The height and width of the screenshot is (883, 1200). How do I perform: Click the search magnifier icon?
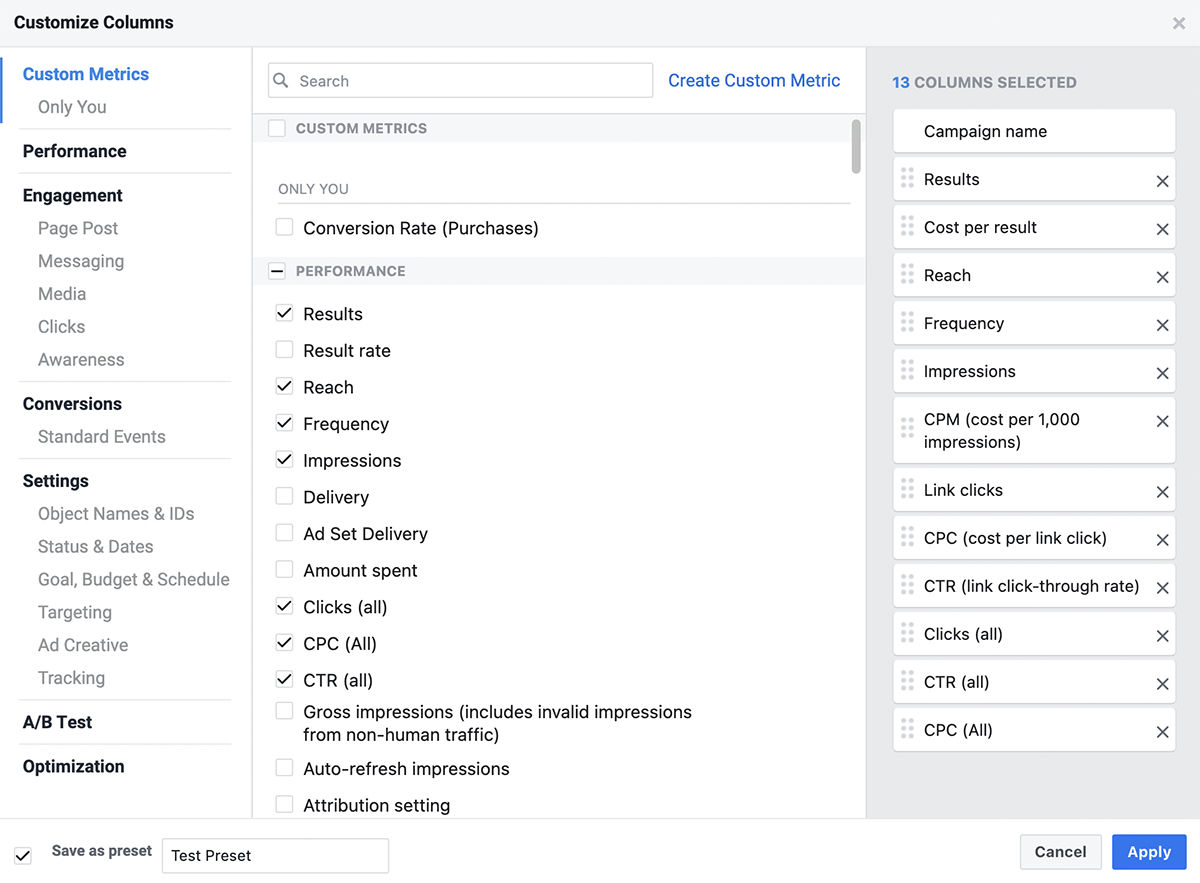tap(281, 81)
